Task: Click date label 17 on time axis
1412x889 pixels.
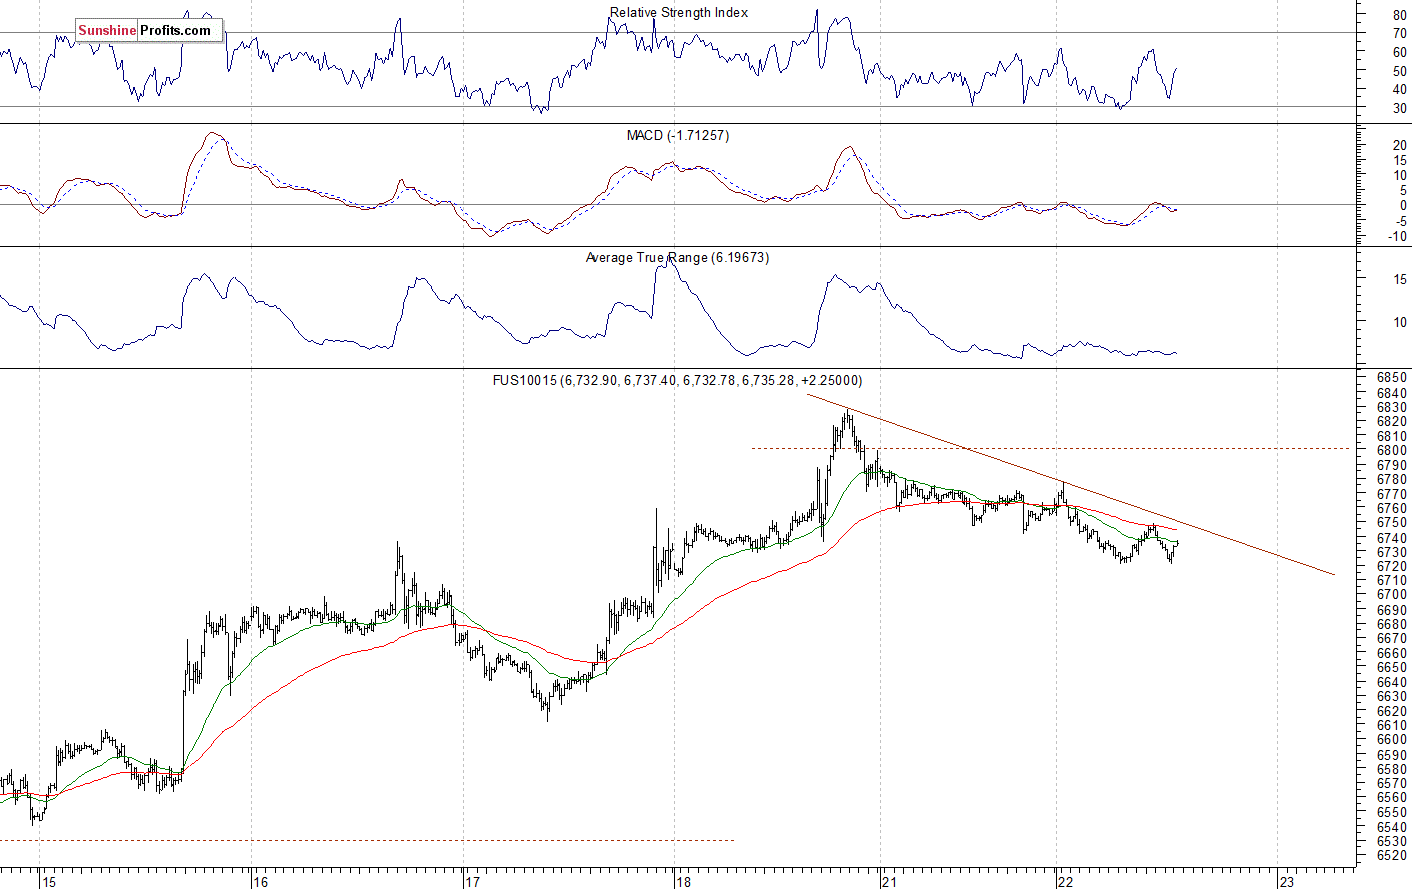Action: click(x=472, y=882)
